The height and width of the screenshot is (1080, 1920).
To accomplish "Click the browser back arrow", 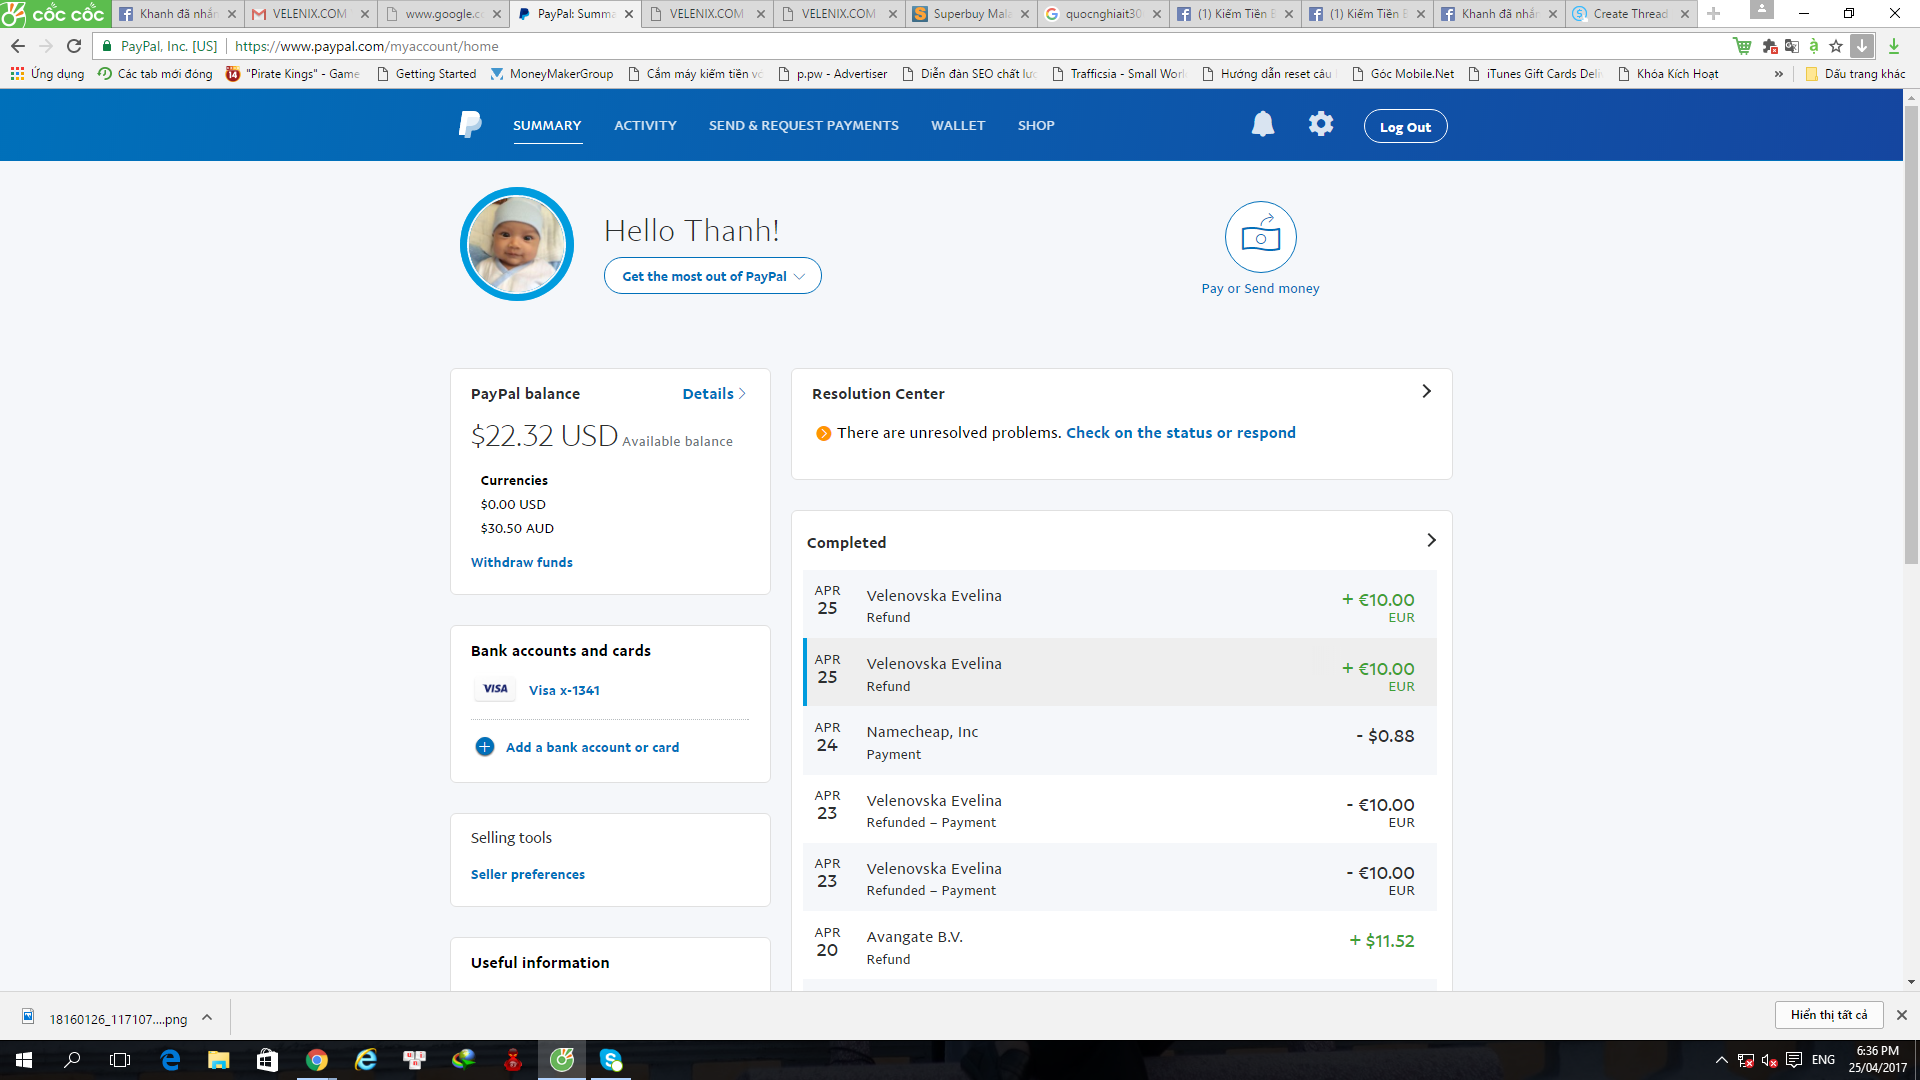I will pyautogui.click(x=18, y=46).
